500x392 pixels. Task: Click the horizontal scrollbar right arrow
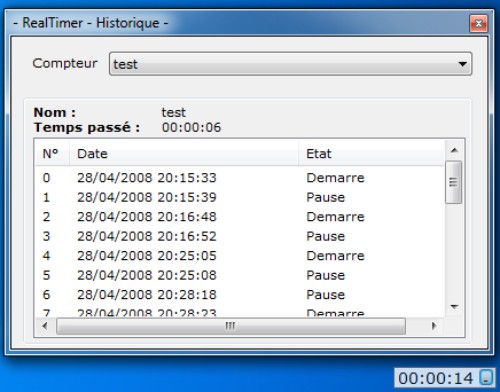point(434,326)
